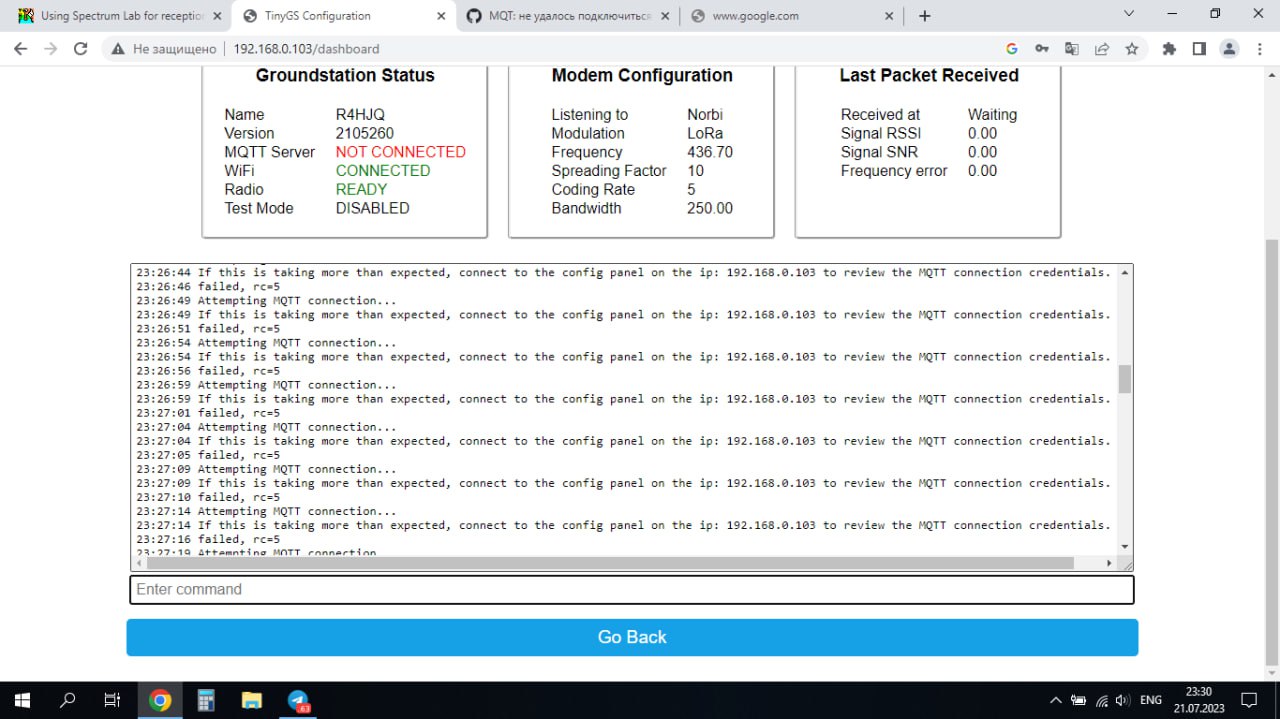Click the browser back arrow

(x=21, y=48)
